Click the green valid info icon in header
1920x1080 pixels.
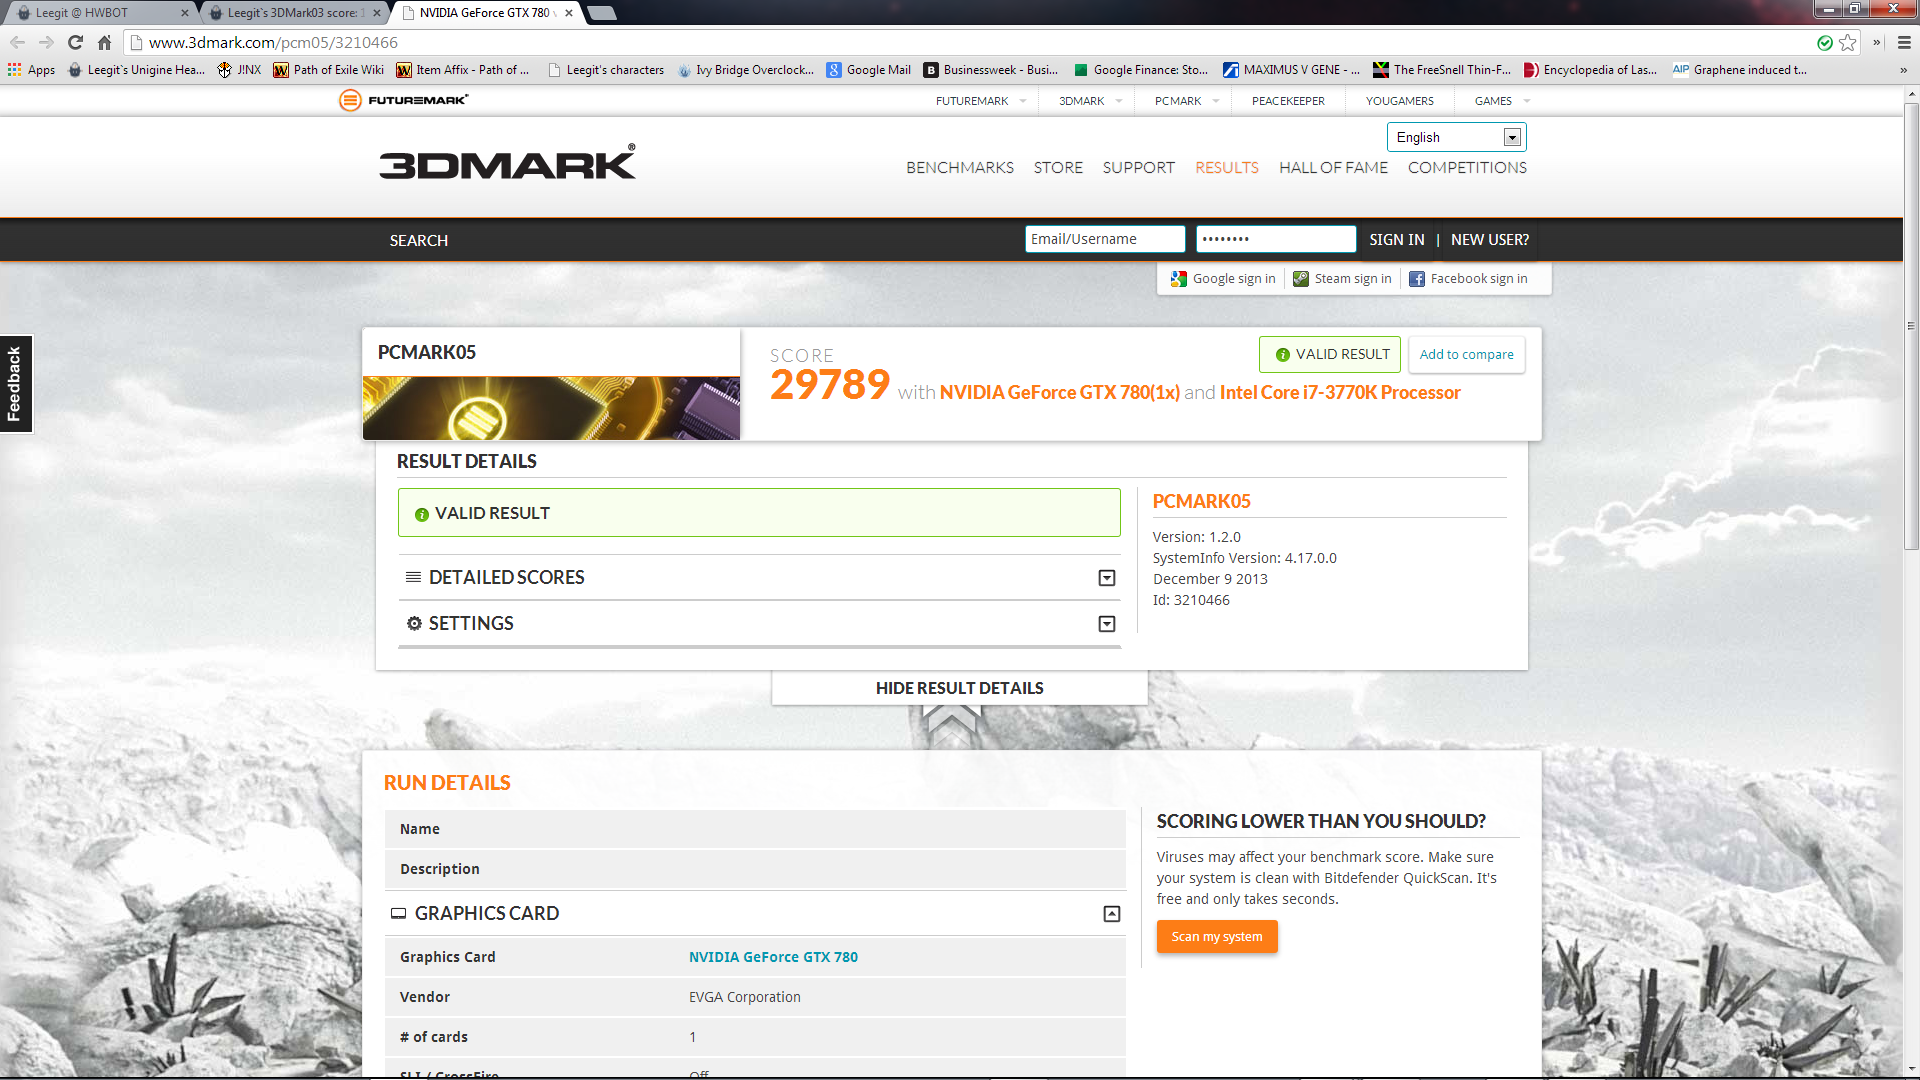click(1283, 355)
